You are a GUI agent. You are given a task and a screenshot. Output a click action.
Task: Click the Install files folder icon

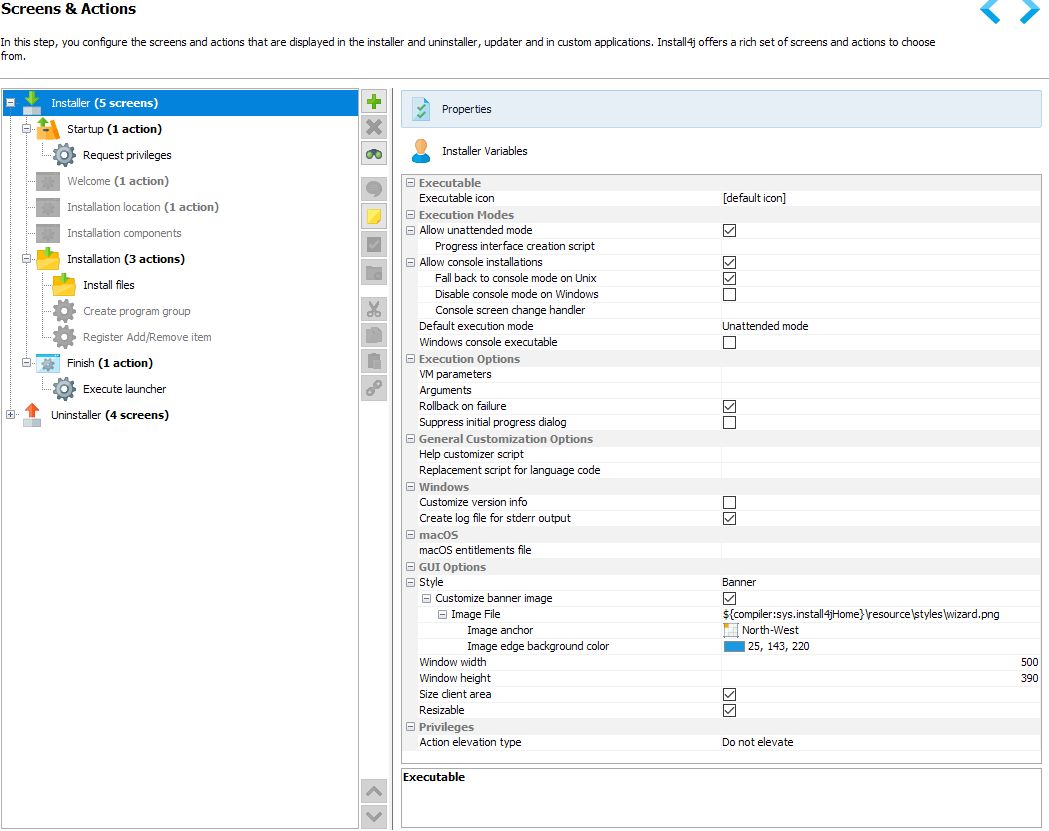[x=64, y=284]
